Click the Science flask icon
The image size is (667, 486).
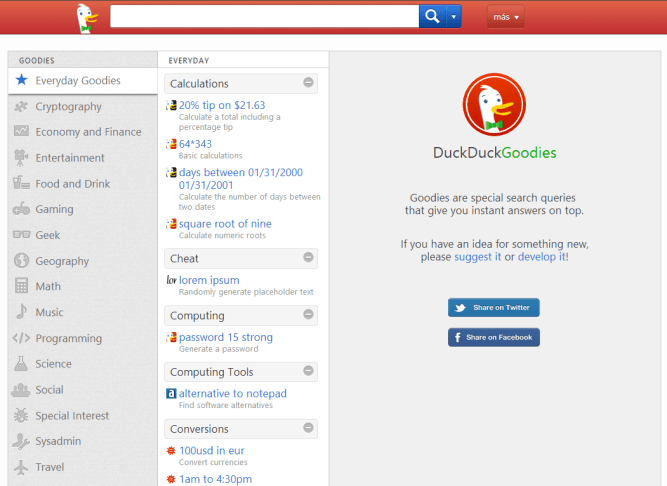point(21,363)
